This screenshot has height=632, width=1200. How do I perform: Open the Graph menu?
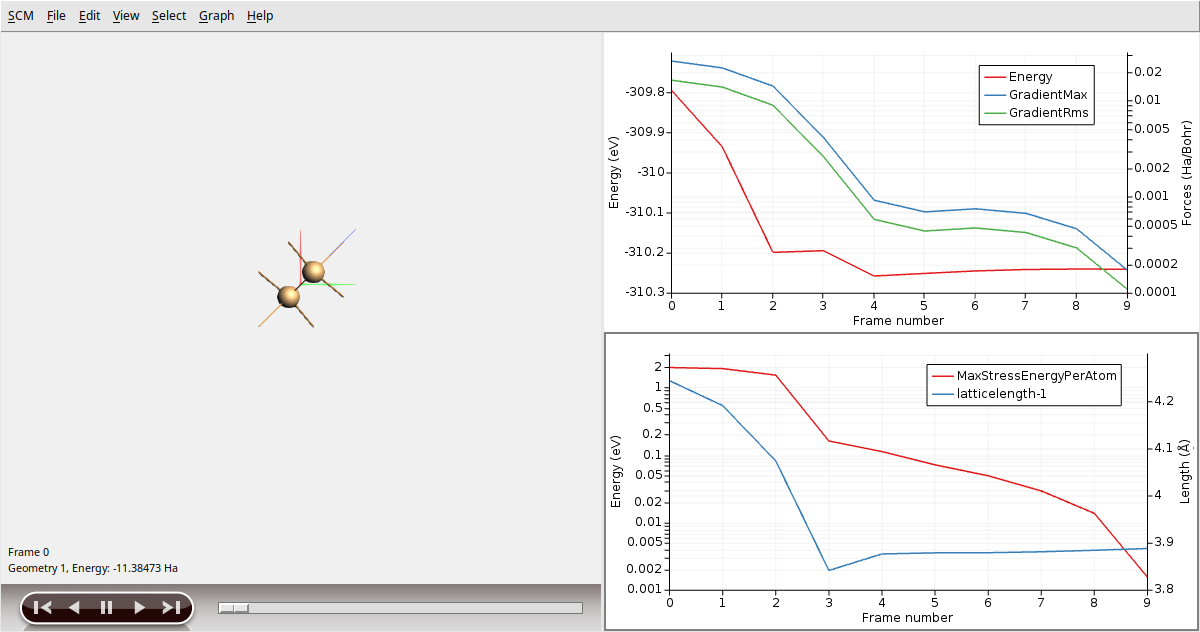(216, 16)
